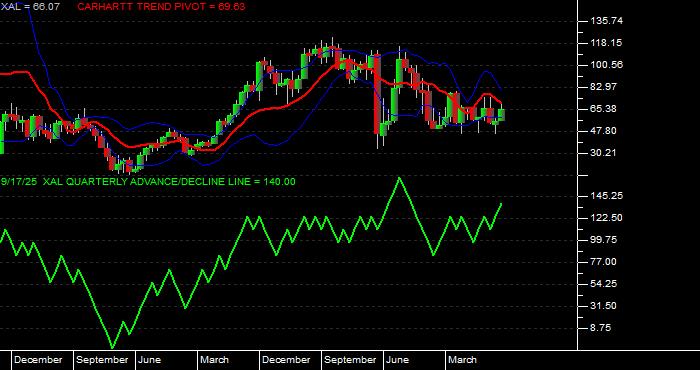Click the XAL = 66.07 price label
Viewport: 700px width, 370px height.
30,7
